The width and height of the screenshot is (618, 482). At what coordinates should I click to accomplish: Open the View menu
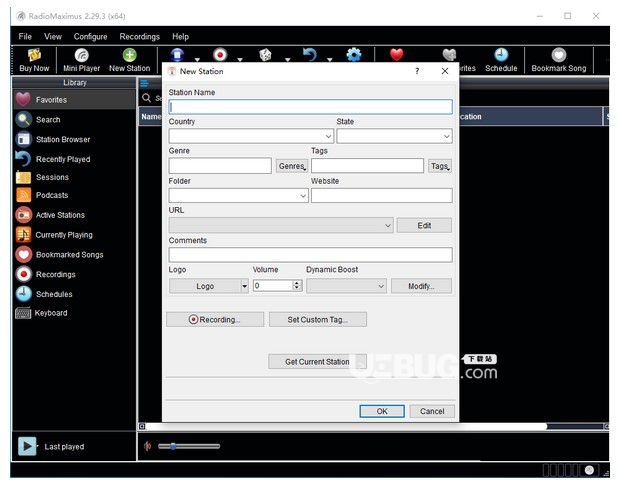point(53,37)
